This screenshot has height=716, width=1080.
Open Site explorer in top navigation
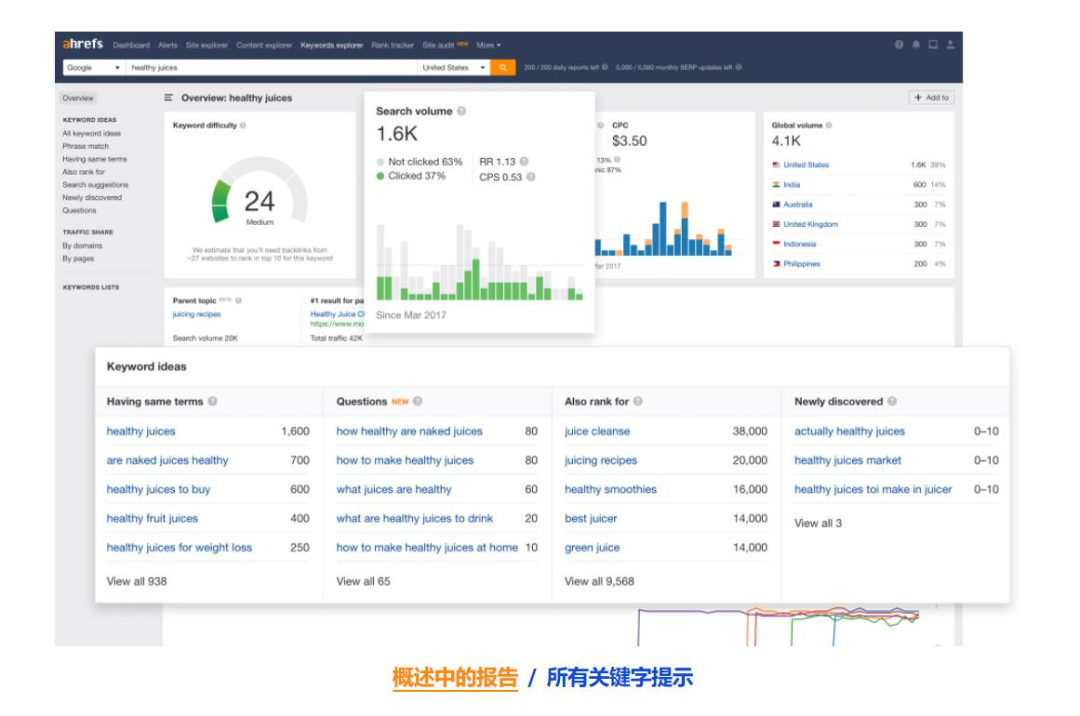click(206, 45)
